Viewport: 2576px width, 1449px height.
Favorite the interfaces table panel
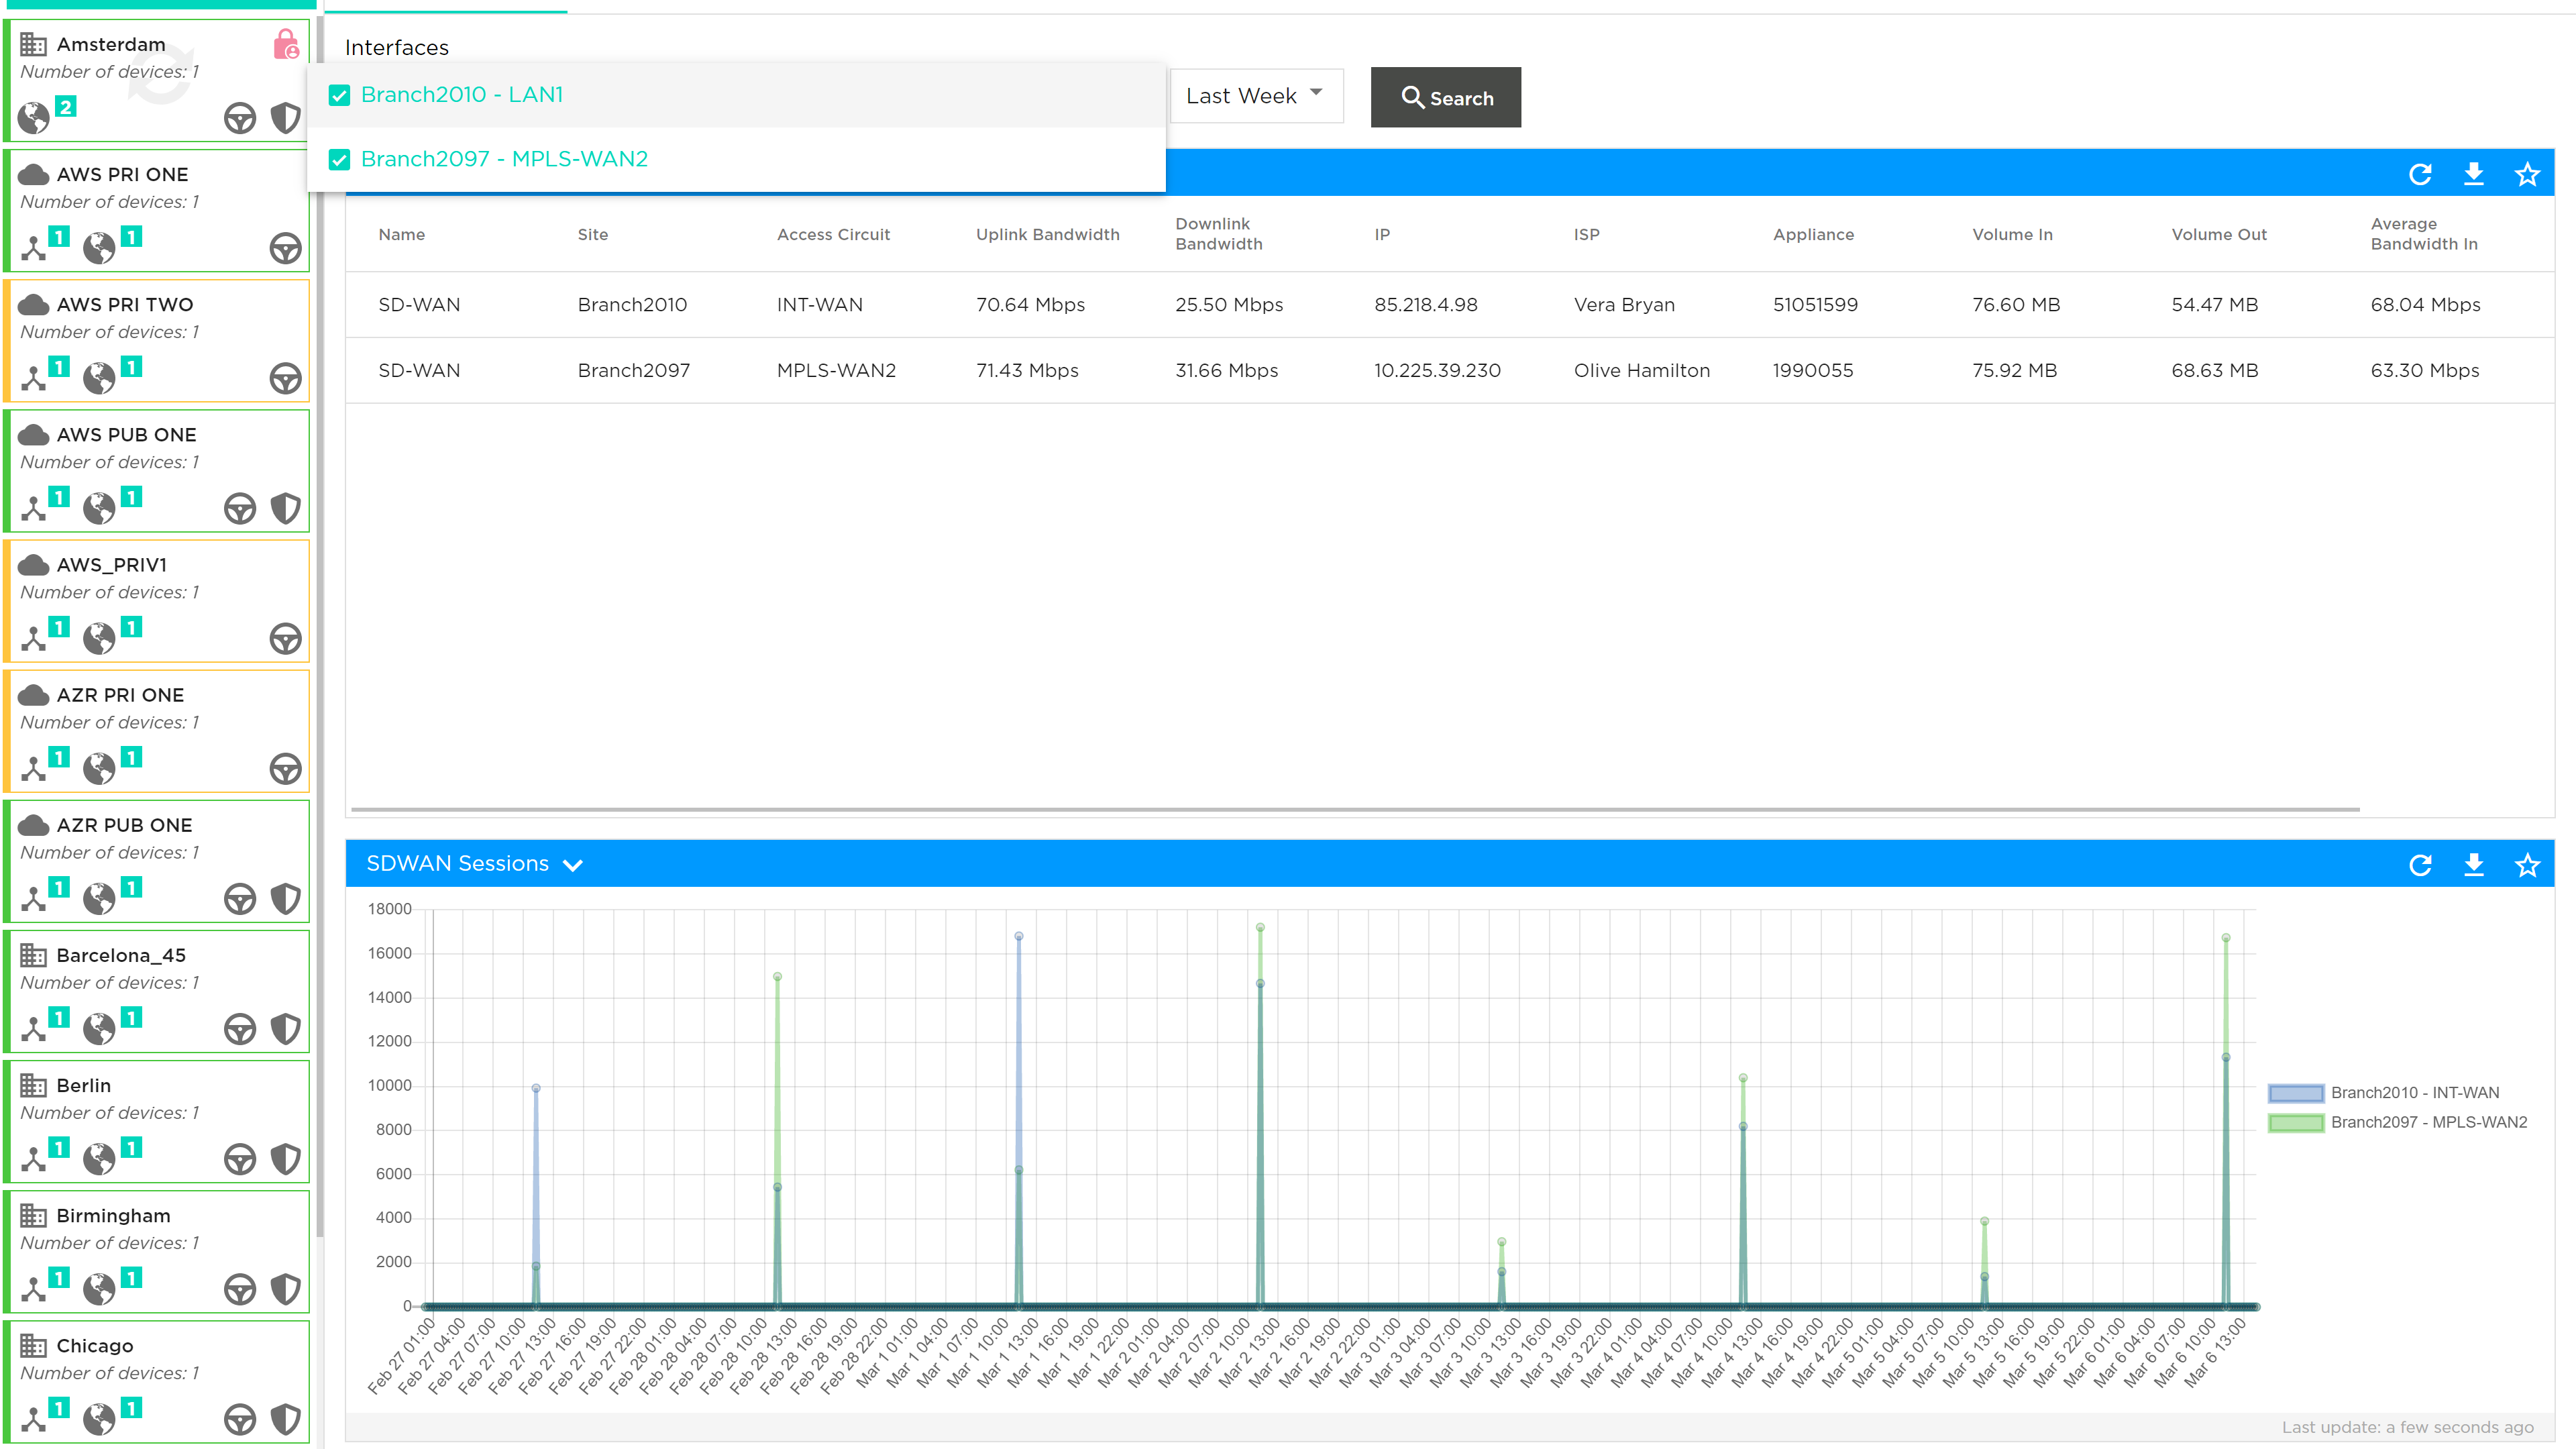coord(2528,174)
